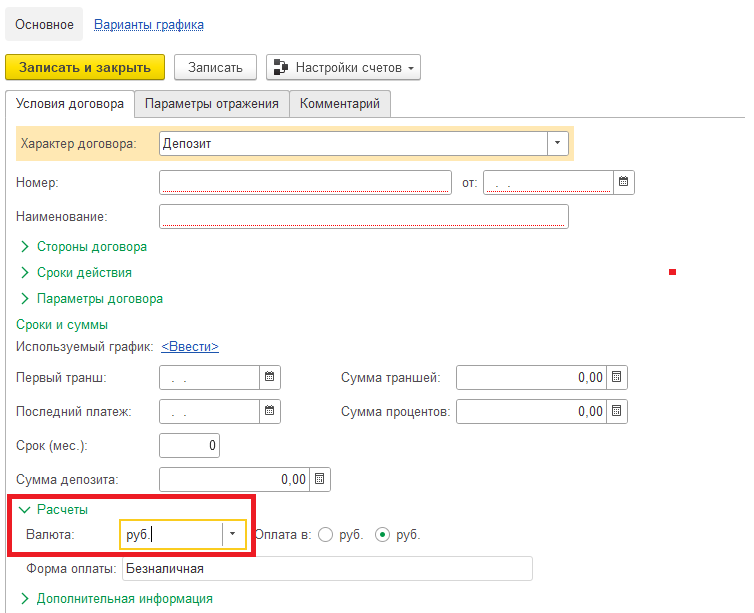Click the Сумма процентов amount field
The width and height of the screenshot is (754, 613).
coord(531,412)
